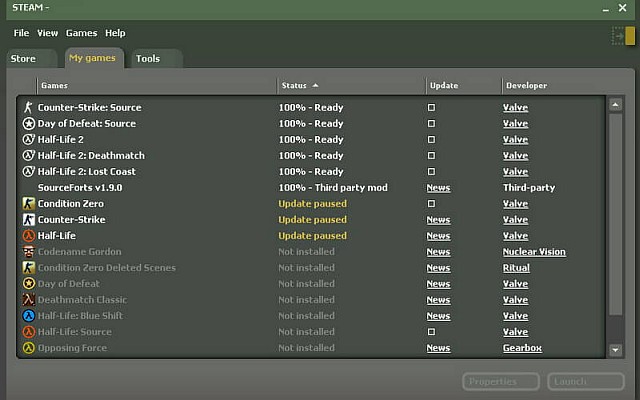Toggle update checkbox for Half-Life 2: Deathmatch

click(431, 155)
